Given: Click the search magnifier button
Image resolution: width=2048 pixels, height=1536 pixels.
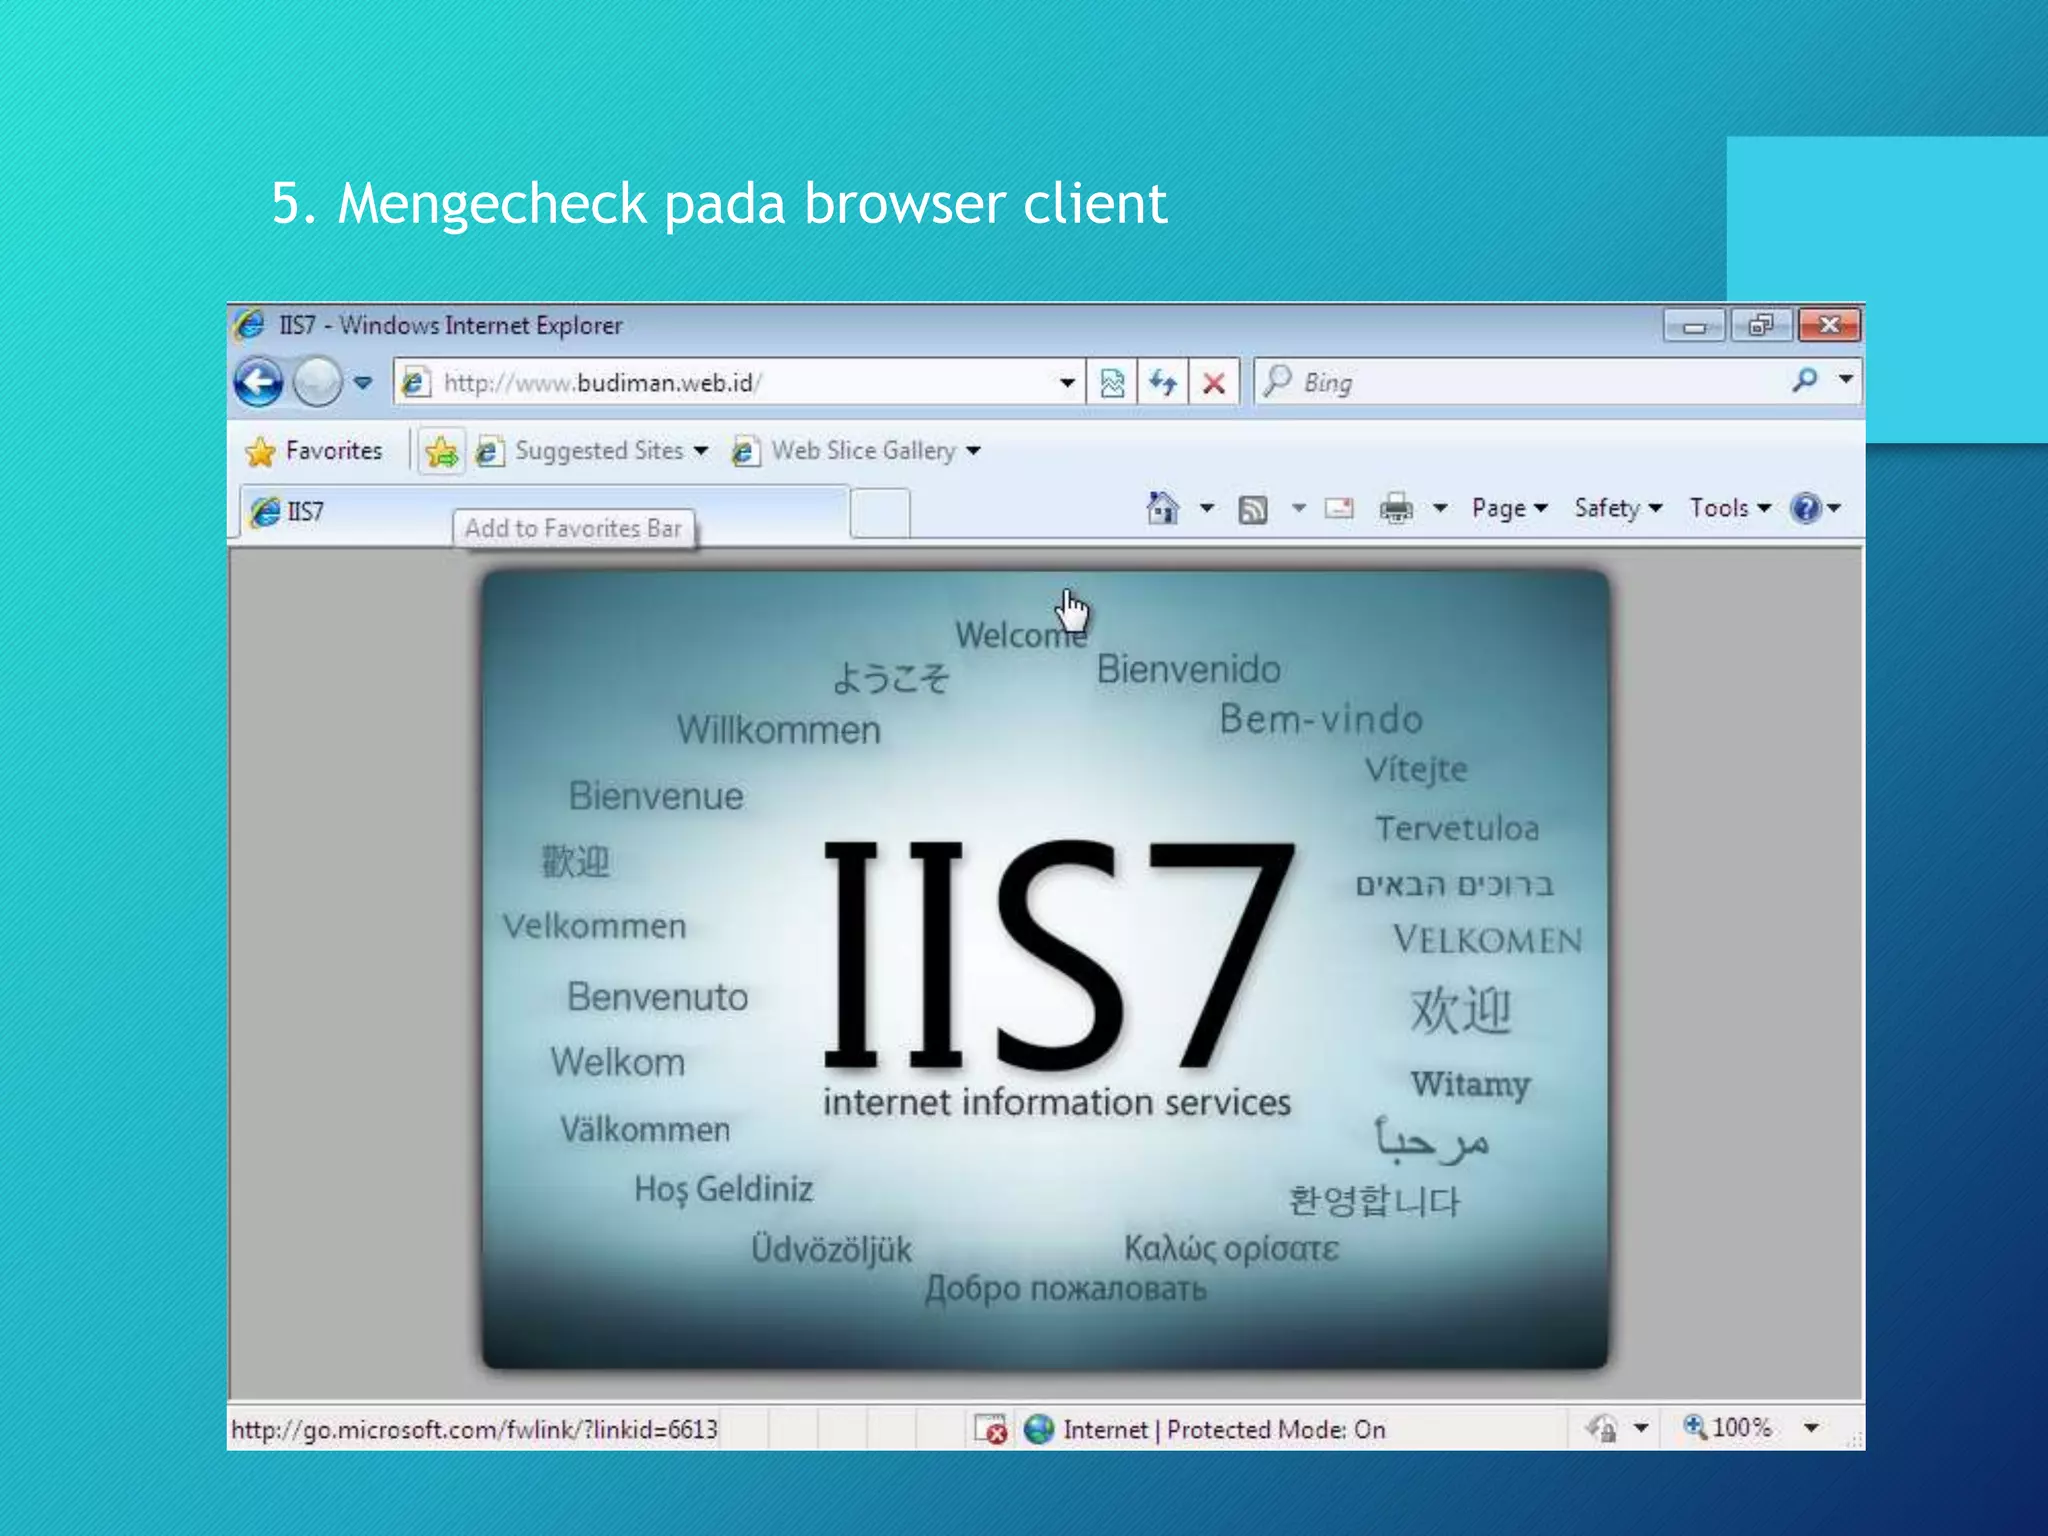Looking at the screenshot, I should tap(1806, 380).
